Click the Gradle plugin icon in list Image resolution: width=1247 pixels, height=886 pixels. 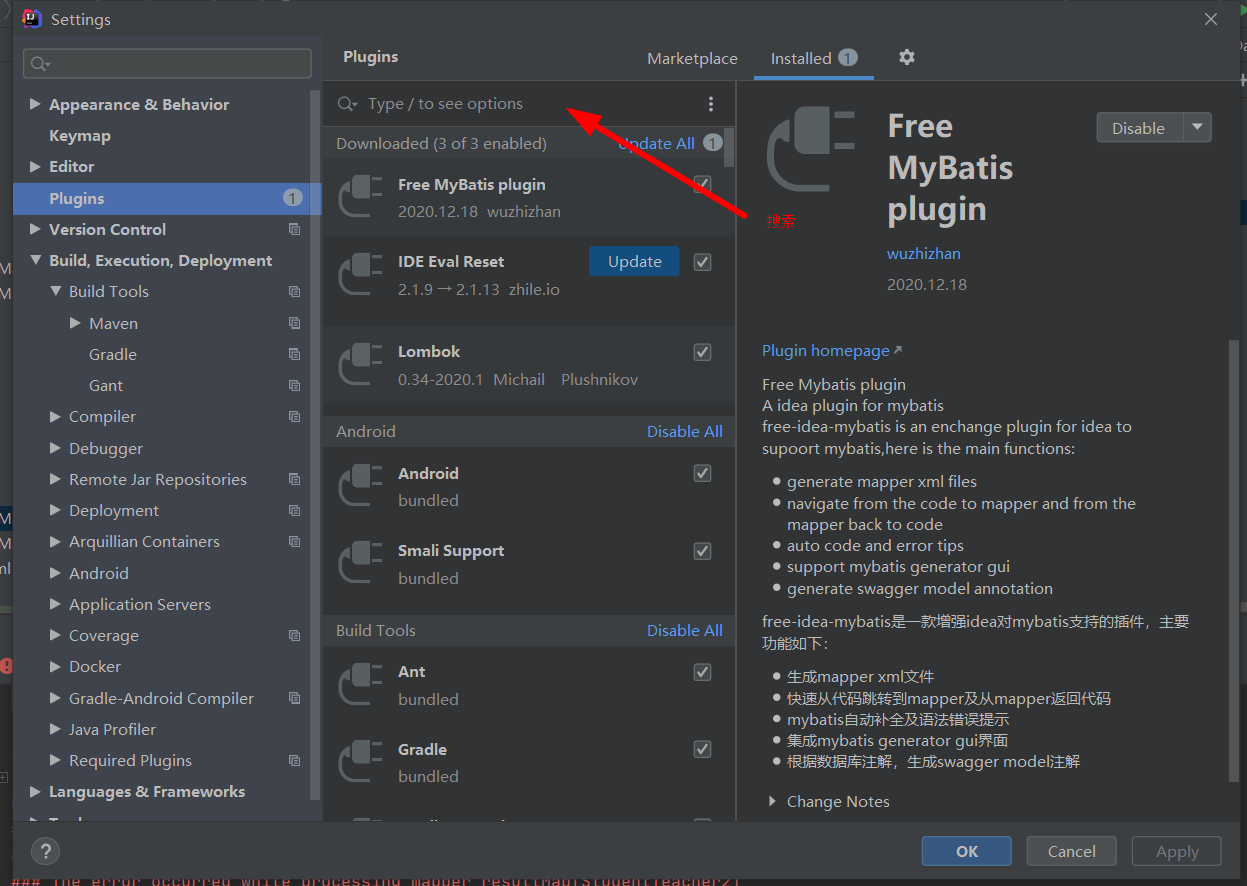[361, 761]
